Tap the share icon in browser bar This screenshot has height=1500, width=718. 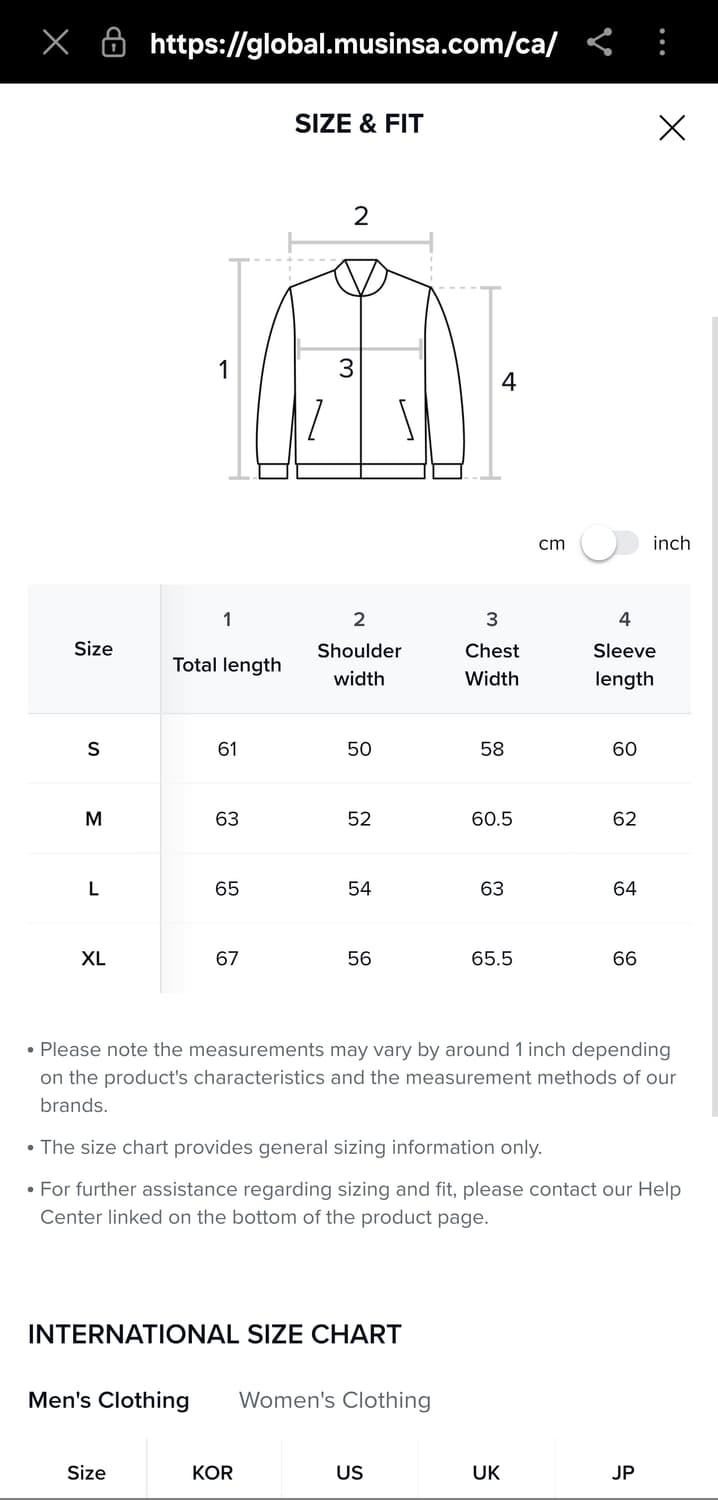[599, 42]
